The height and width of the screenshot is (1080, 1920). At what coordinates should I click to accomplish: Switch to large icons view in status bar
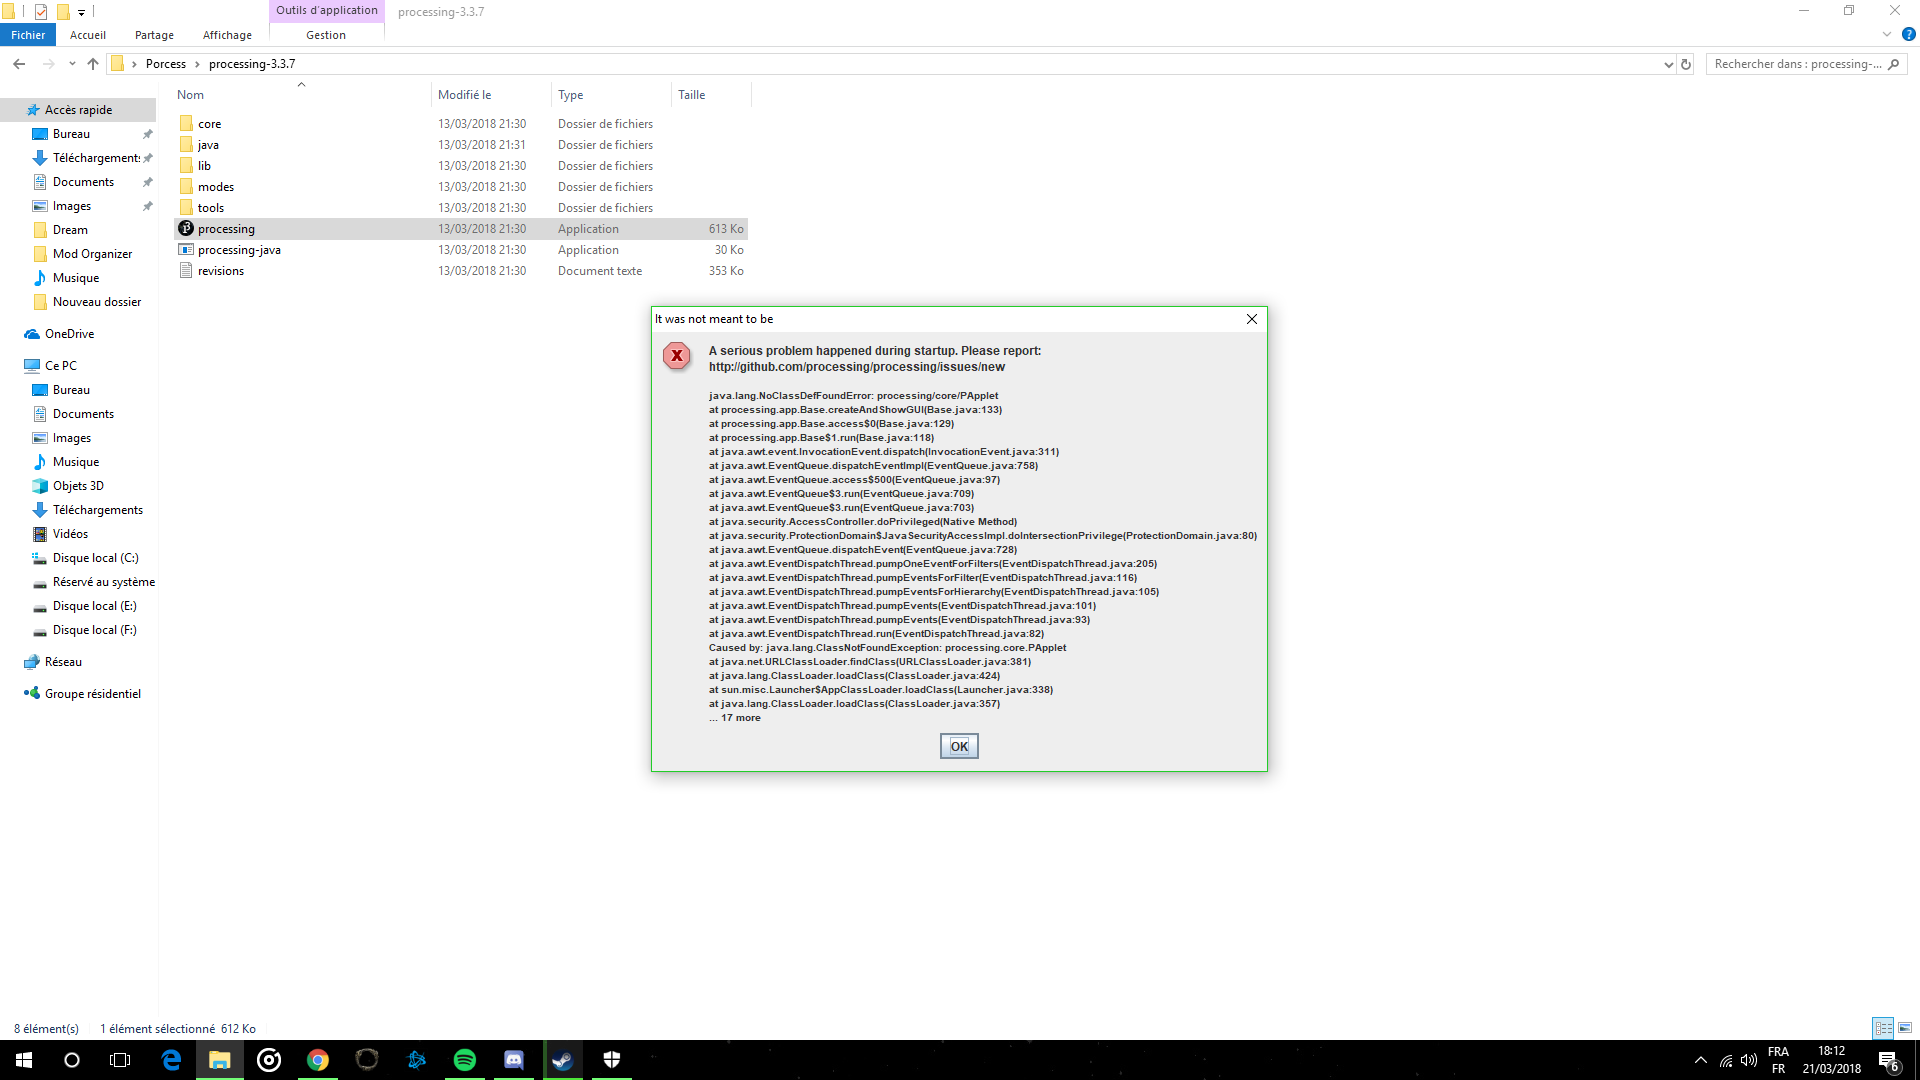tap(1903, 1028)
